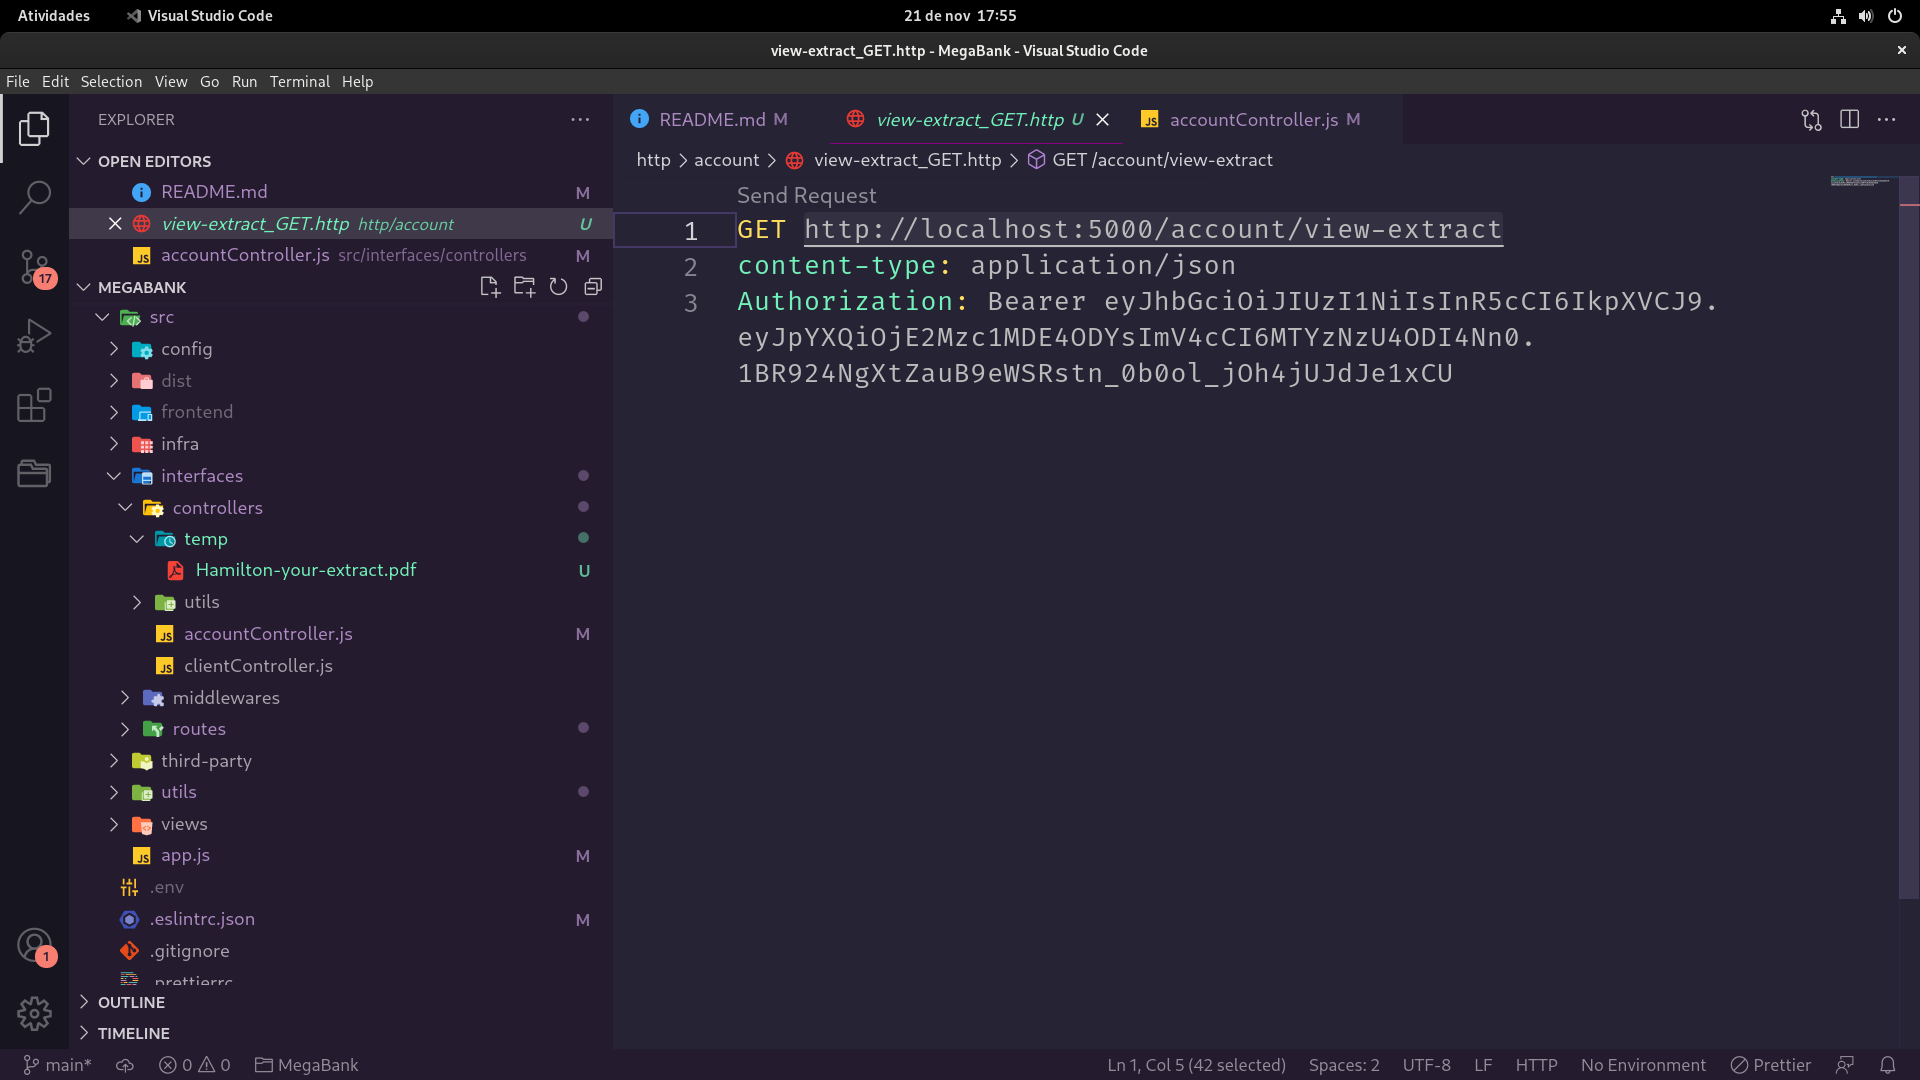Click the editor vertical scrollbar
Image resolution: width=1920 pixels, height=1080 pixels.
pyautogui.click(x=1908, y=537)
